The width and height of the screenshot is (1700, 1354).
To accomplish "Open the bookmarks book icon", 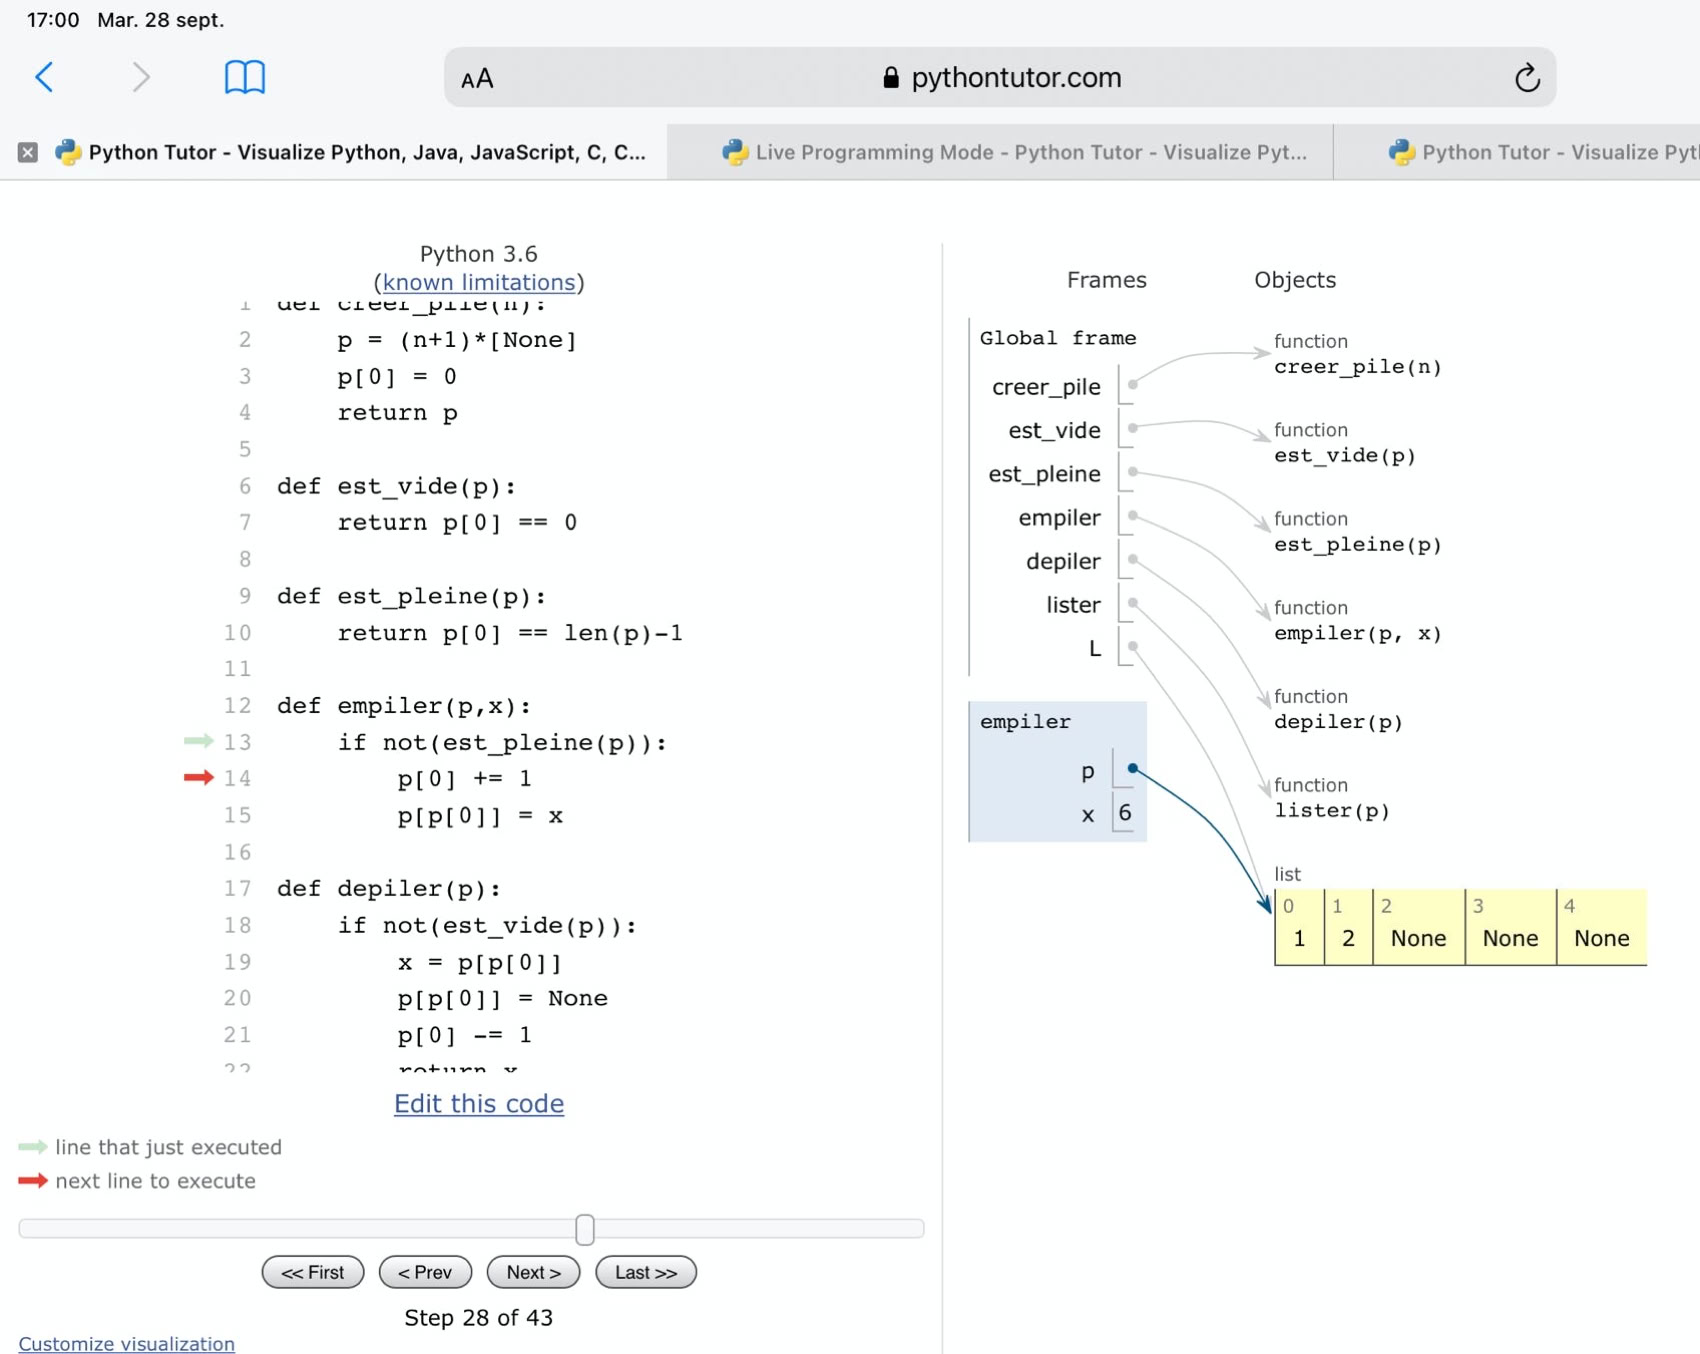I will click(x=244, y=77).
